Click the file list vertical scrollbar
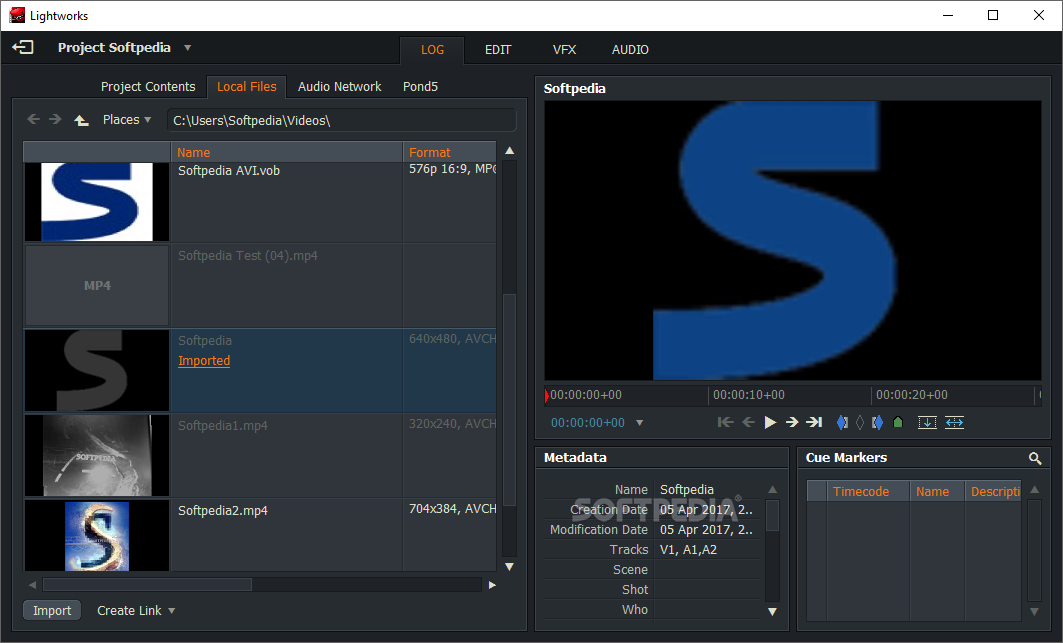 point(509,400)
